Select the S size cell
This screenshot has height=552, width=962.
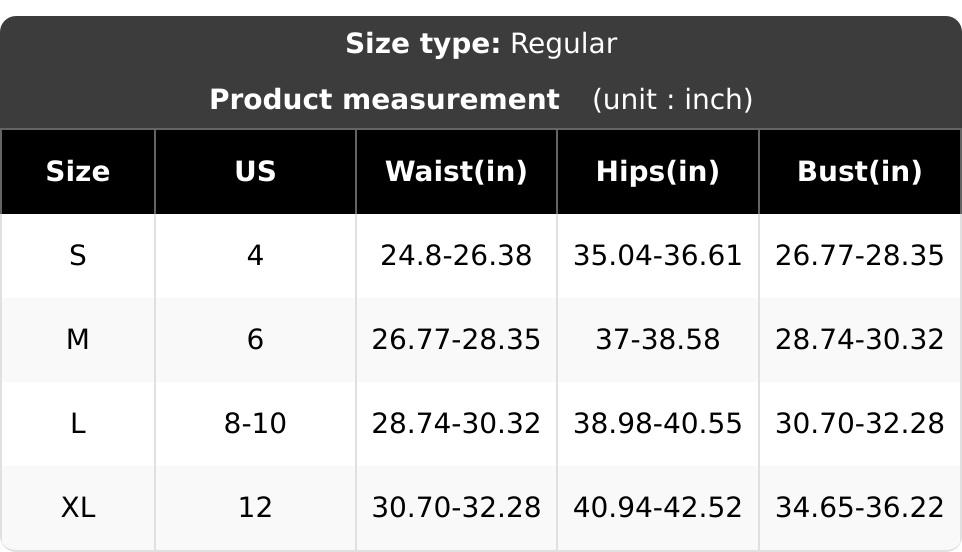(78, 256)
